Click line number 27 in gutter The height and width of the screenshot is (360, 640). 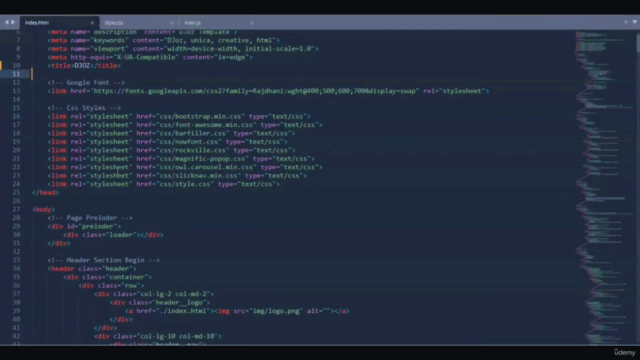point(16,209)
